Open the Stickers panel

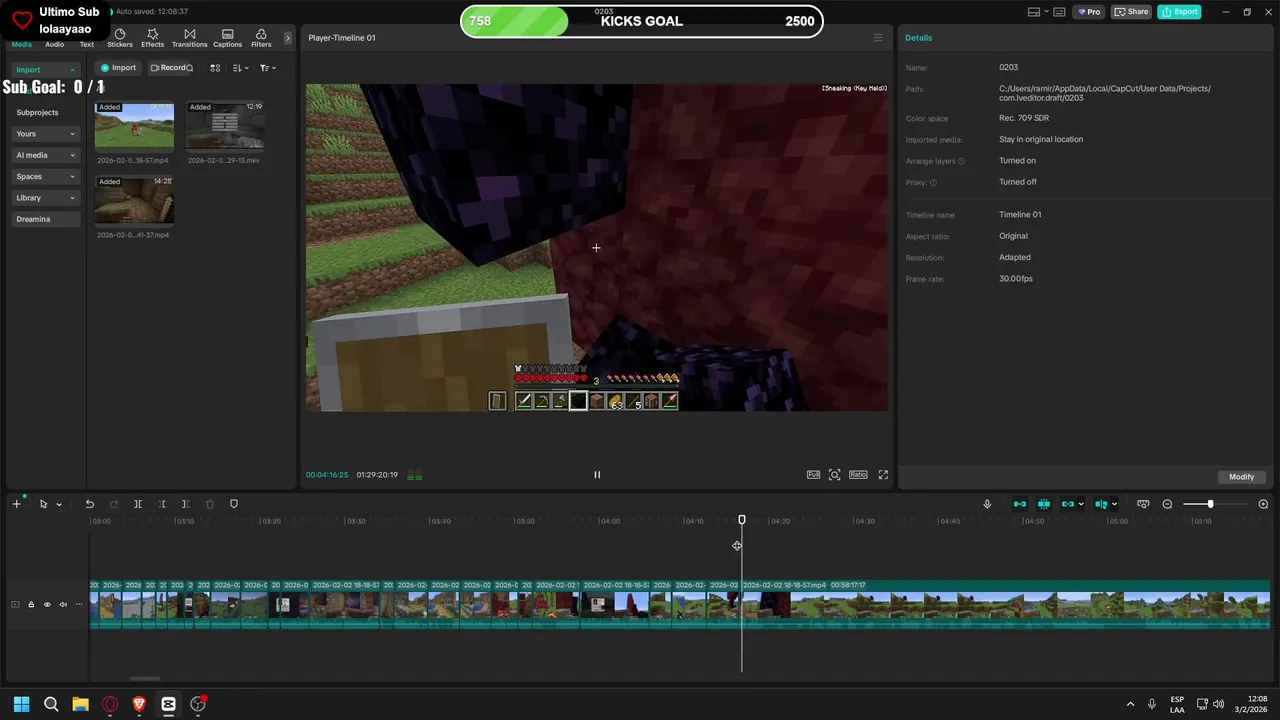pos(120,38)
